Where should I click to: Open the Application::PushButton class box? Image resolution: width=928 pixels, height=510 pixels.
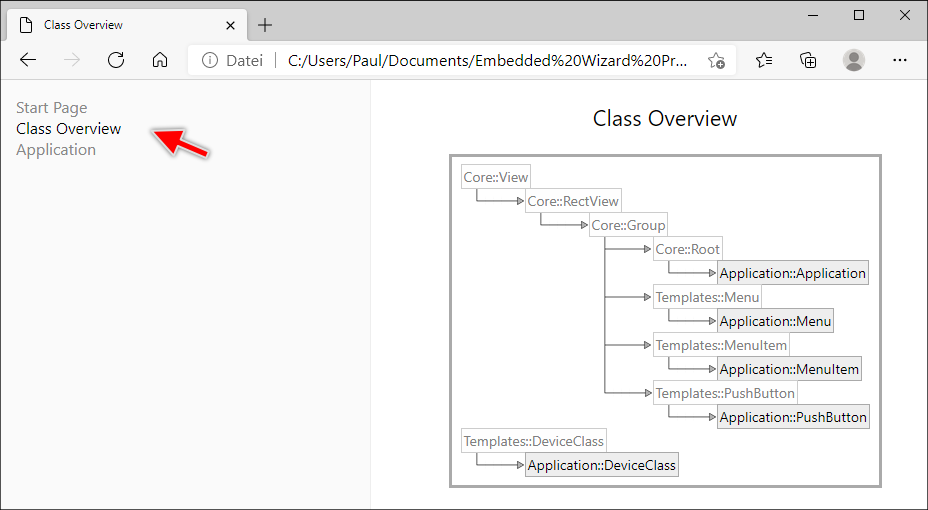tap(793, 417)
